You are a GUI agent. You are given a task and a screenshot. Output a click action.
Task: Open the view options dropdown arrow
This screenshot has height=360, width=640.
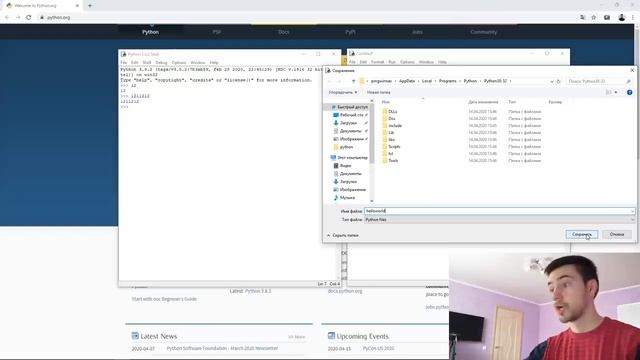(x=616, y=92)
